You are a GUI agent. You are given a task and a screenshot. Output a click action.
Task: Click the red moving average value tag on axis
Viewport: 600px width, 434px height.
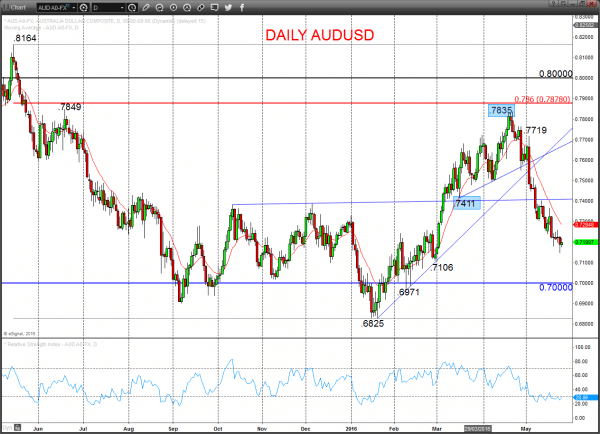[x=586, y=225]
